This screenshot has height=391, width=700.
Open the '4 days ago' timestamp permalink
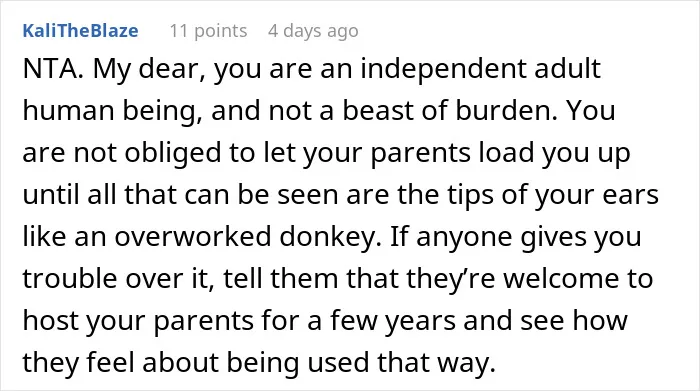pos(313,31)
